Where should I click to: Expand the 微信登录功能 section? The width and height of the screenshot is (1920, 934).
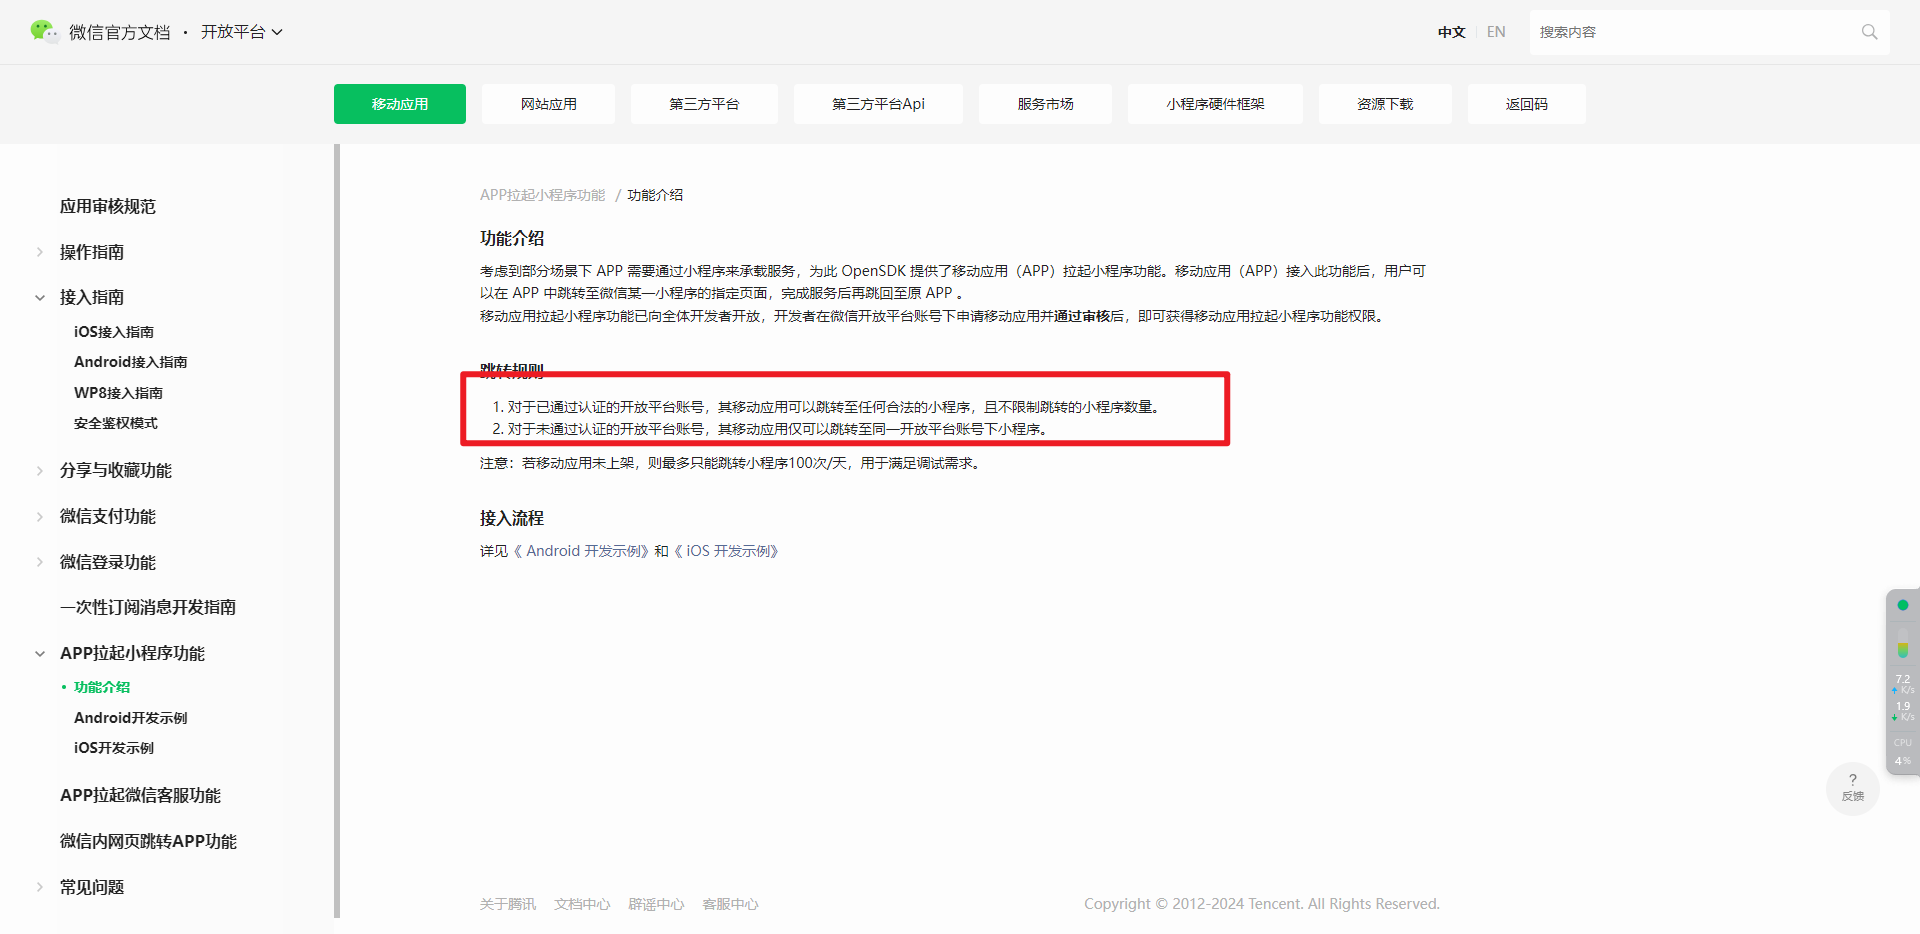tap(40, 562)
